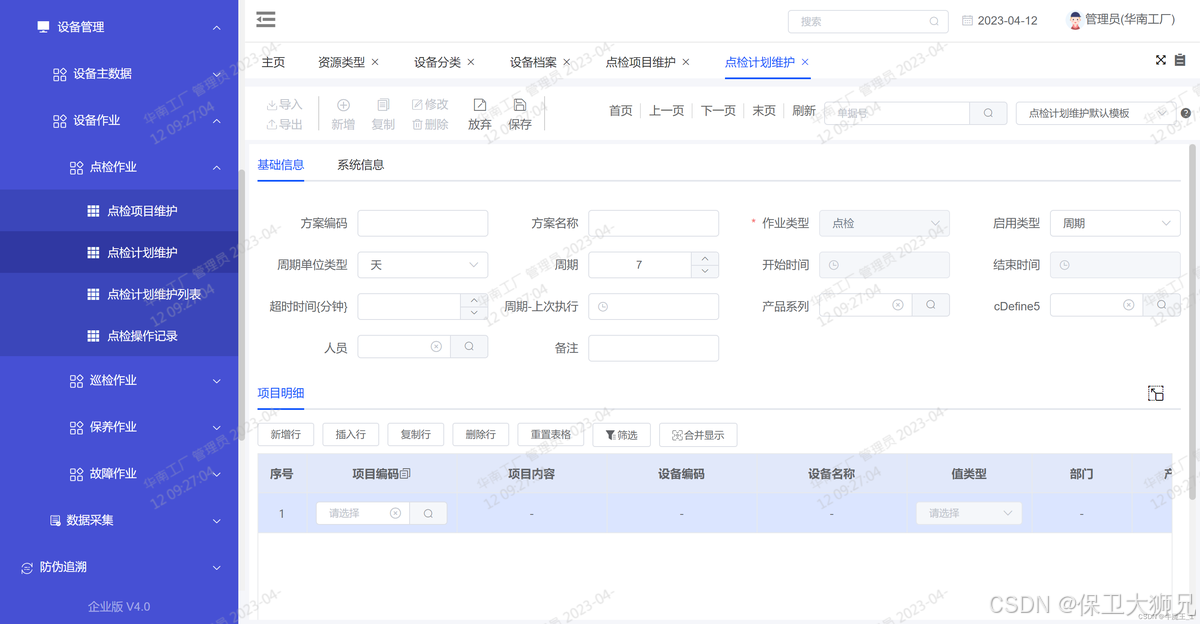Switch to the 设备分类 tab

coord(437,62)
